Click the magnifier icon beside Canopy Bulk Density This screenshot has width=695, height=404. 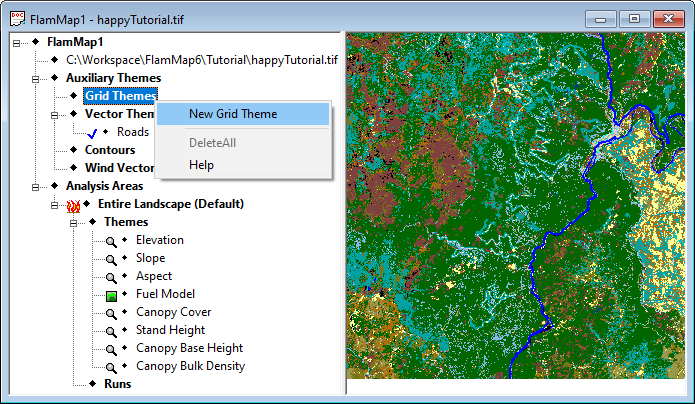[x=111, y=368]
